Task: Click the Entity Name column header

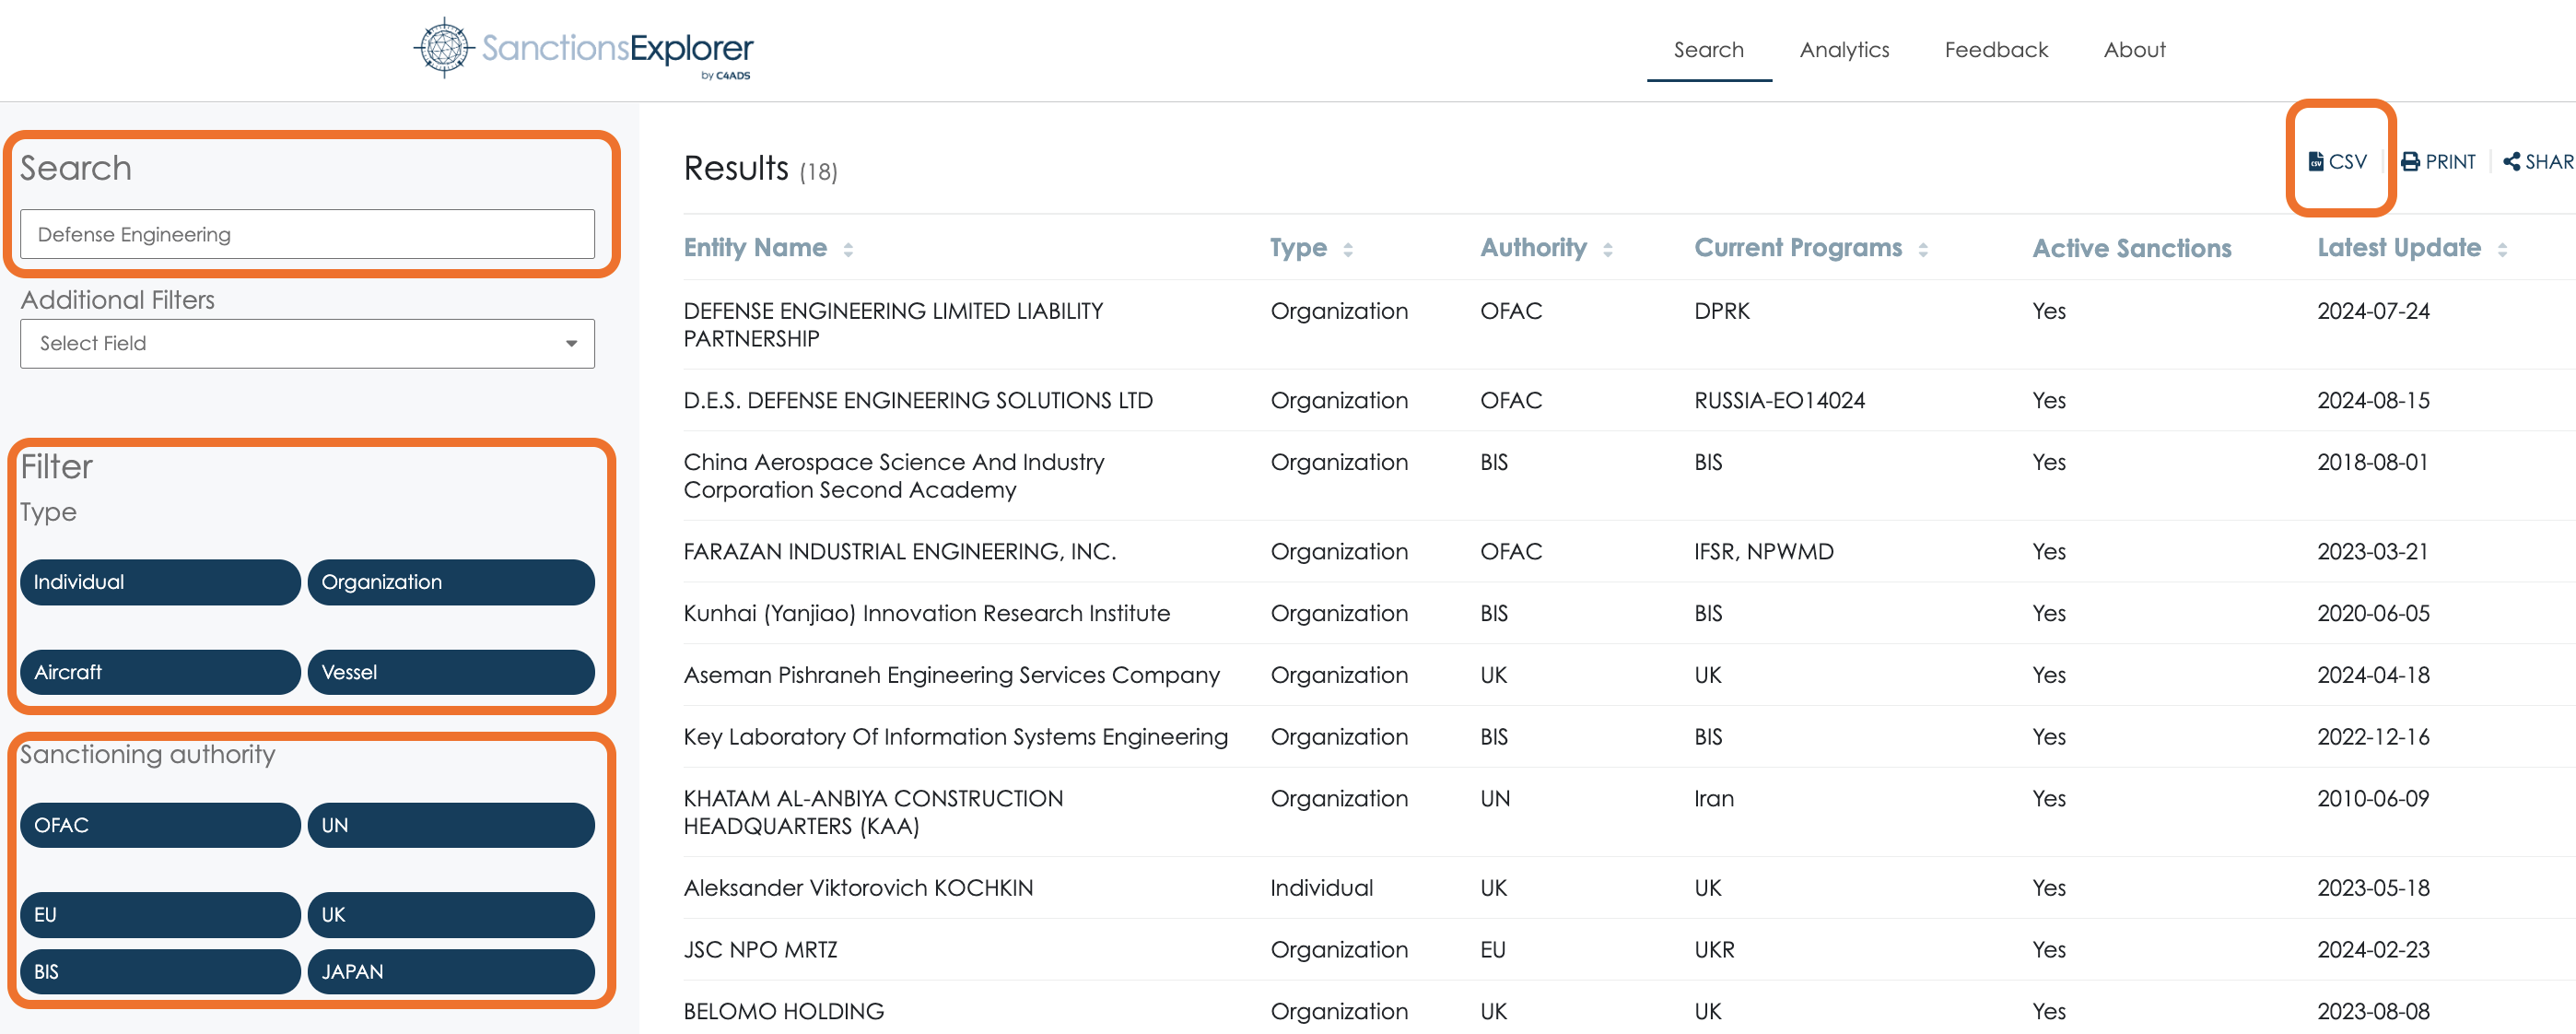Action: [x=755, y=248]
